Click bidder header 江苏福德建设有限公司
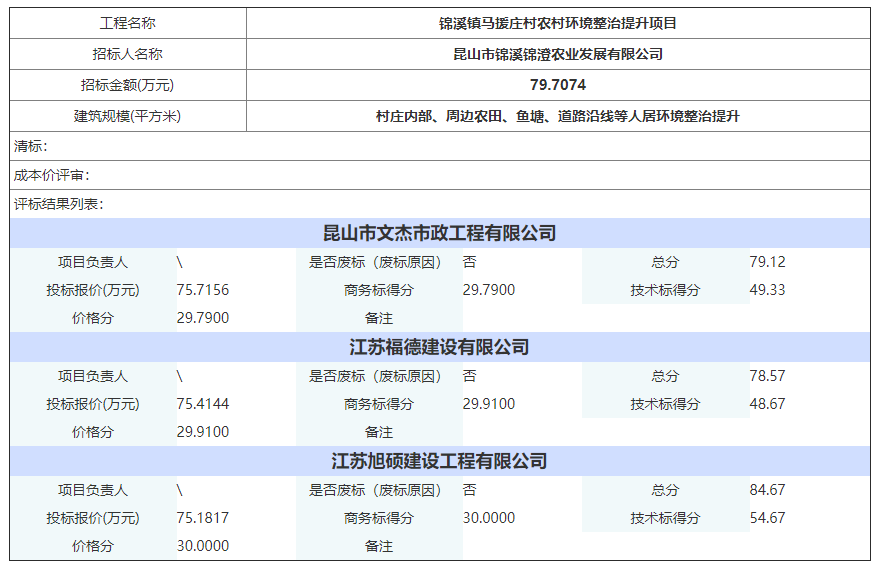 coord(439,347)
